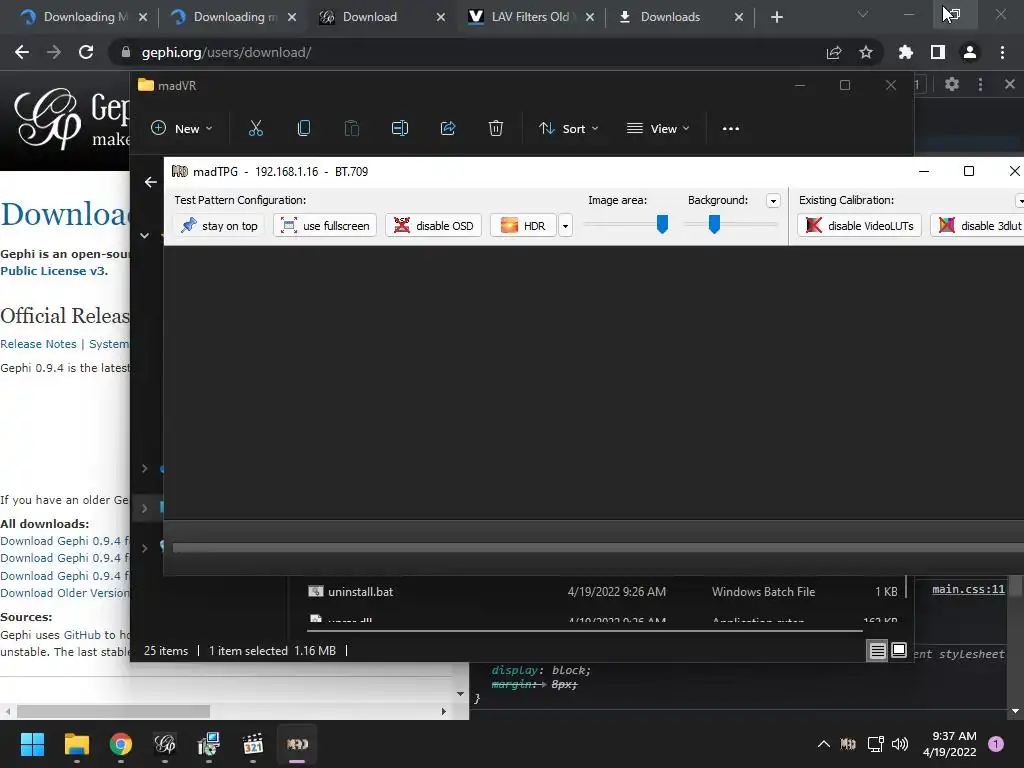Click the Explorer back arrow

[x=150, y=182]
